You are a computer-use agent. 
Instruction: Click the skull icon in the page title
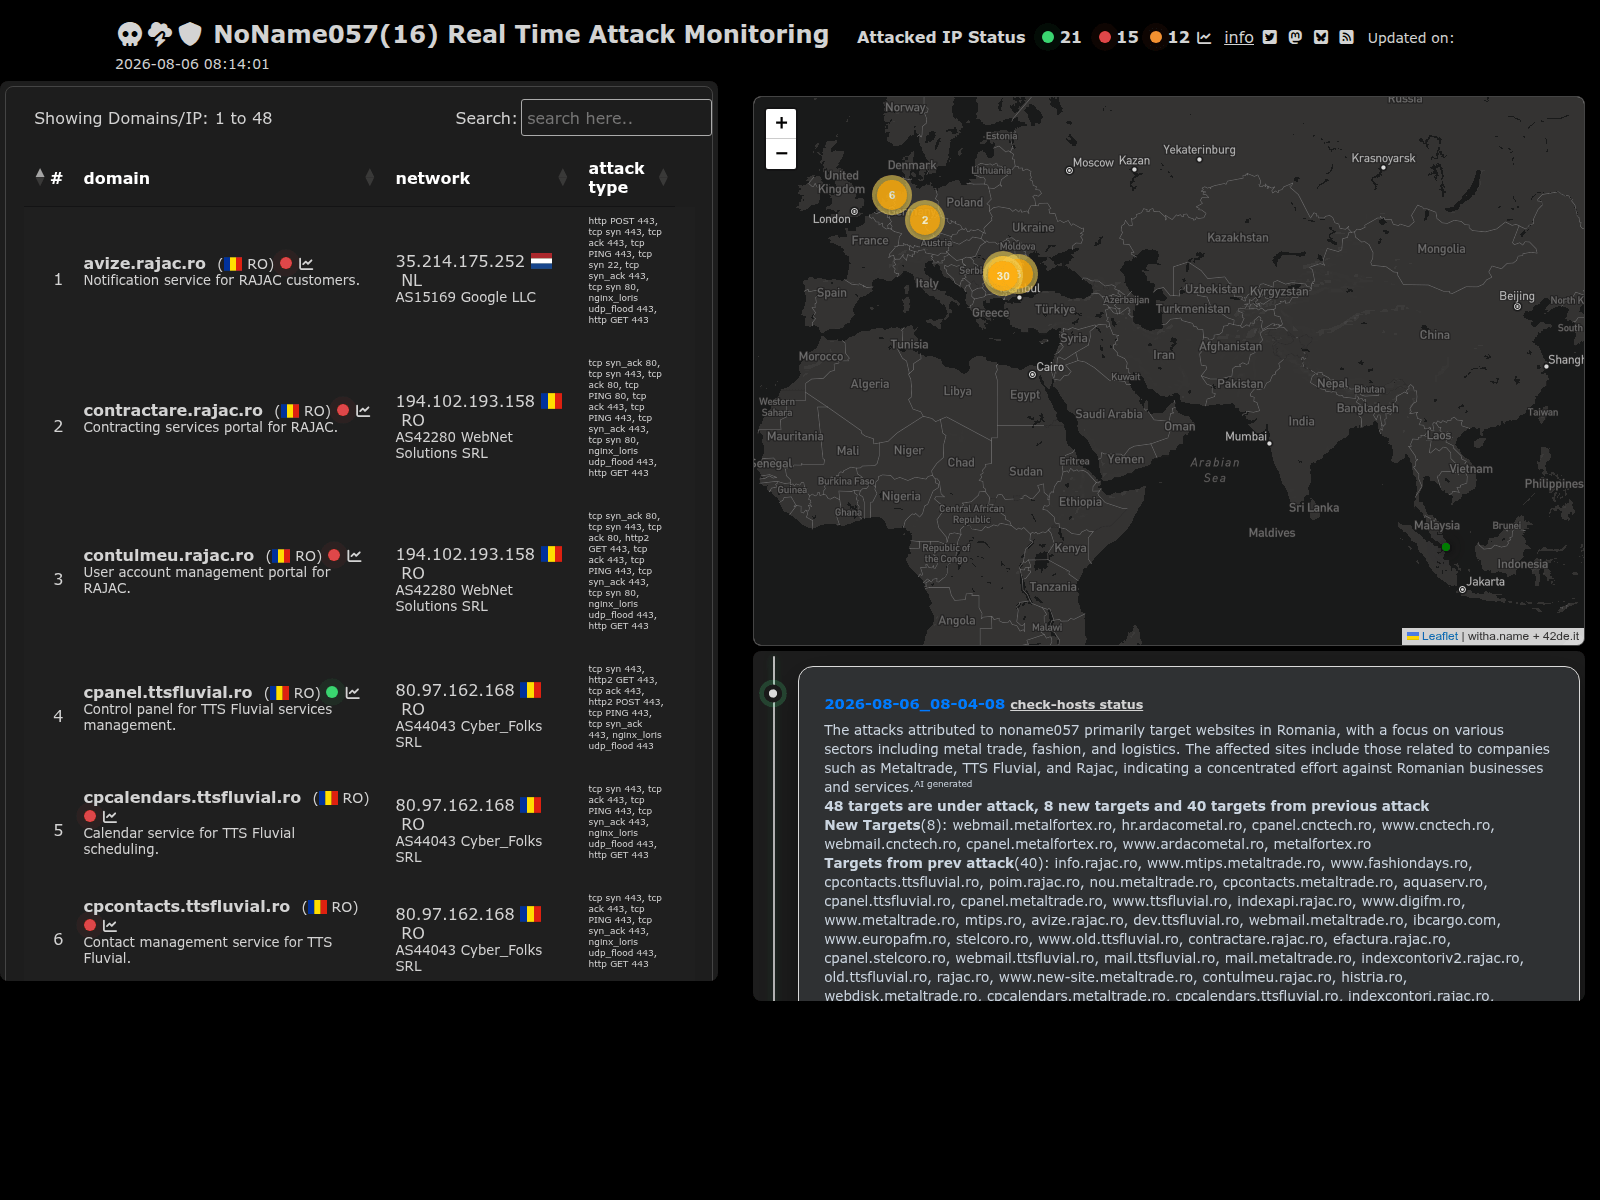130,35
